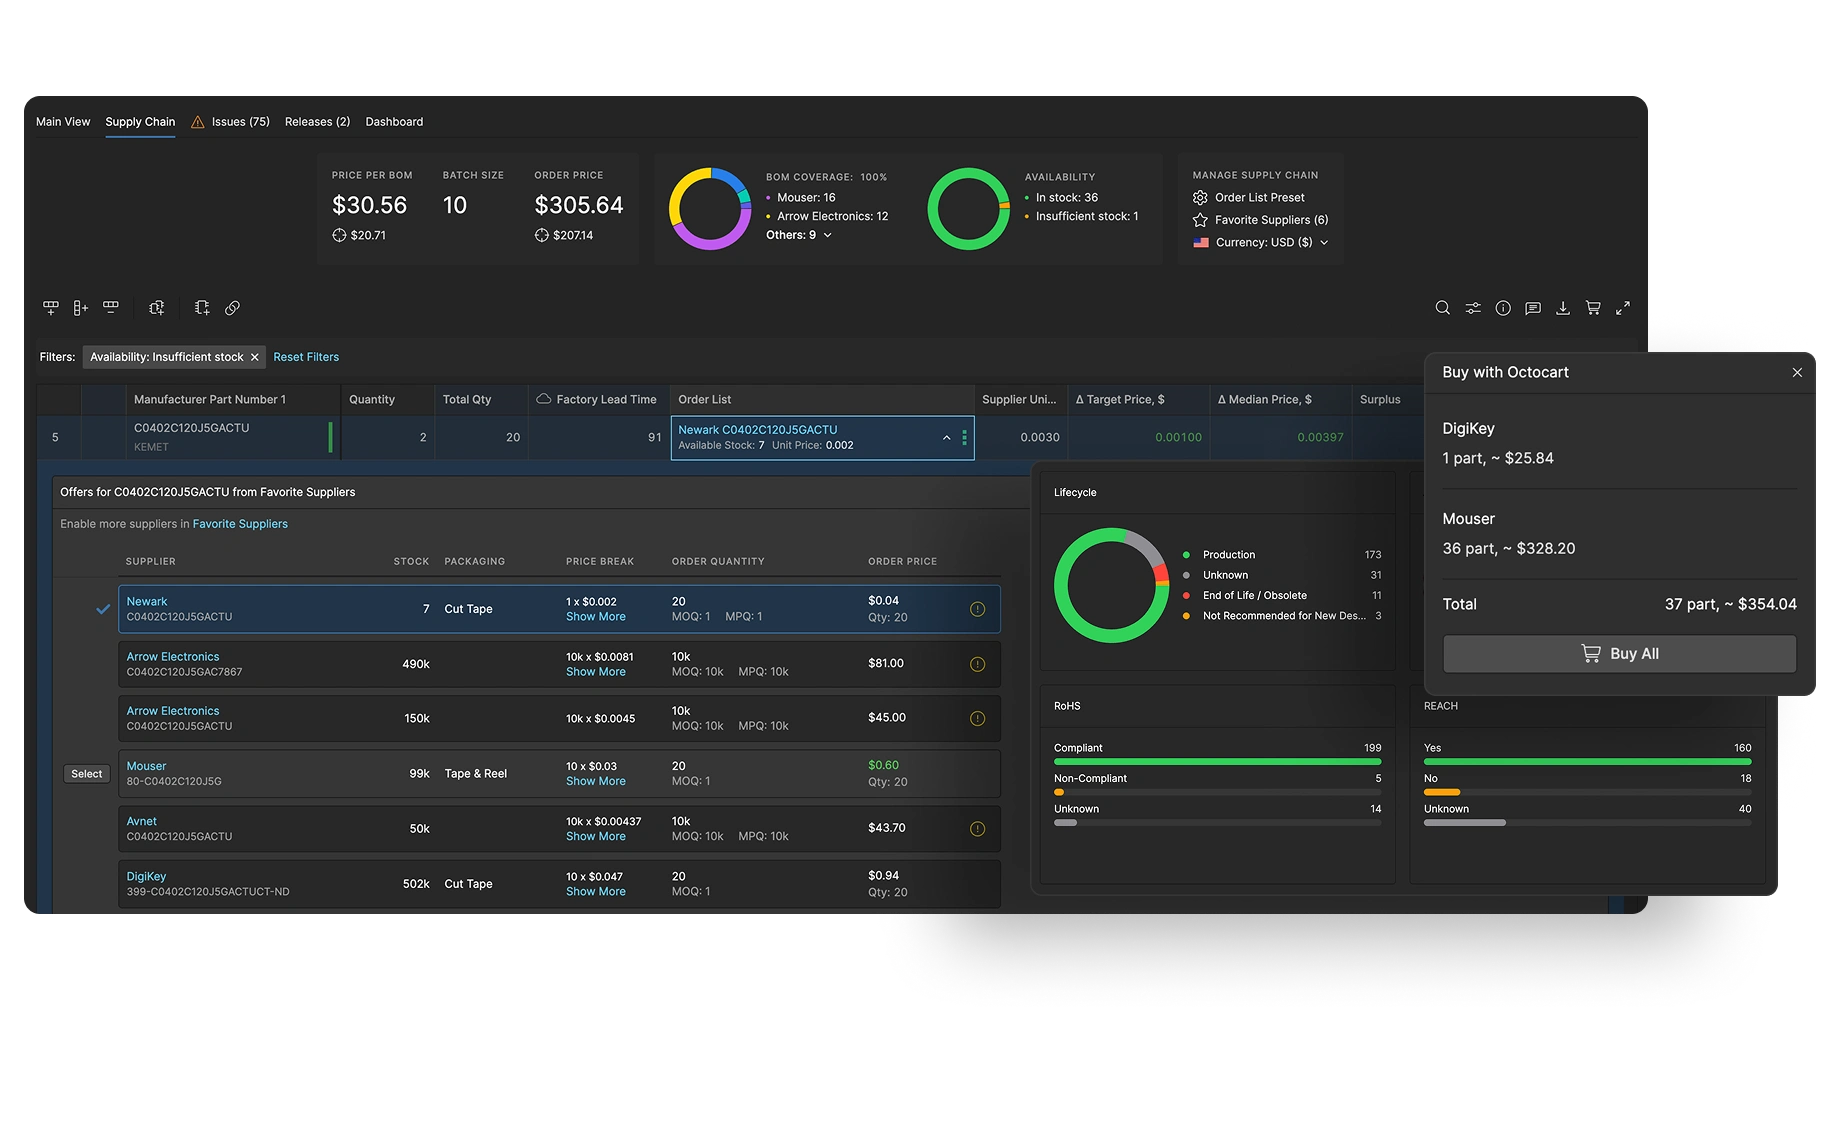Click the info circle toolbar icon
Viewport: 1840px width, 1136px height.
(x=1503, y=308)
